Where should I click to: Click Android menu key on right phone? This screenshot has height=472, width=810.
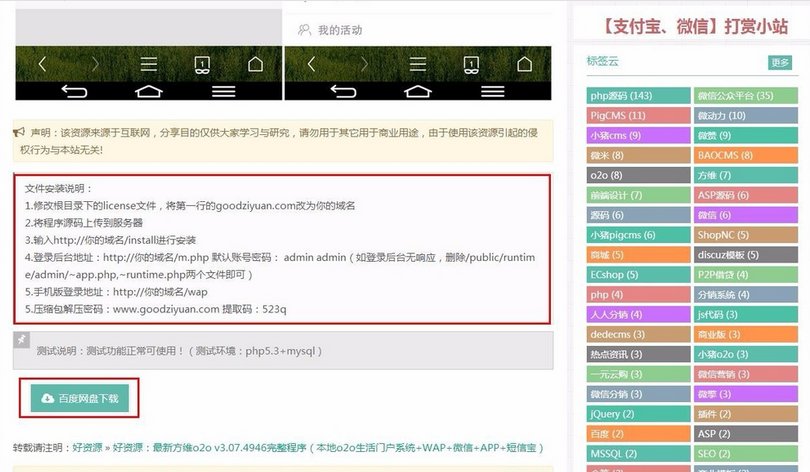pos(492,91)
